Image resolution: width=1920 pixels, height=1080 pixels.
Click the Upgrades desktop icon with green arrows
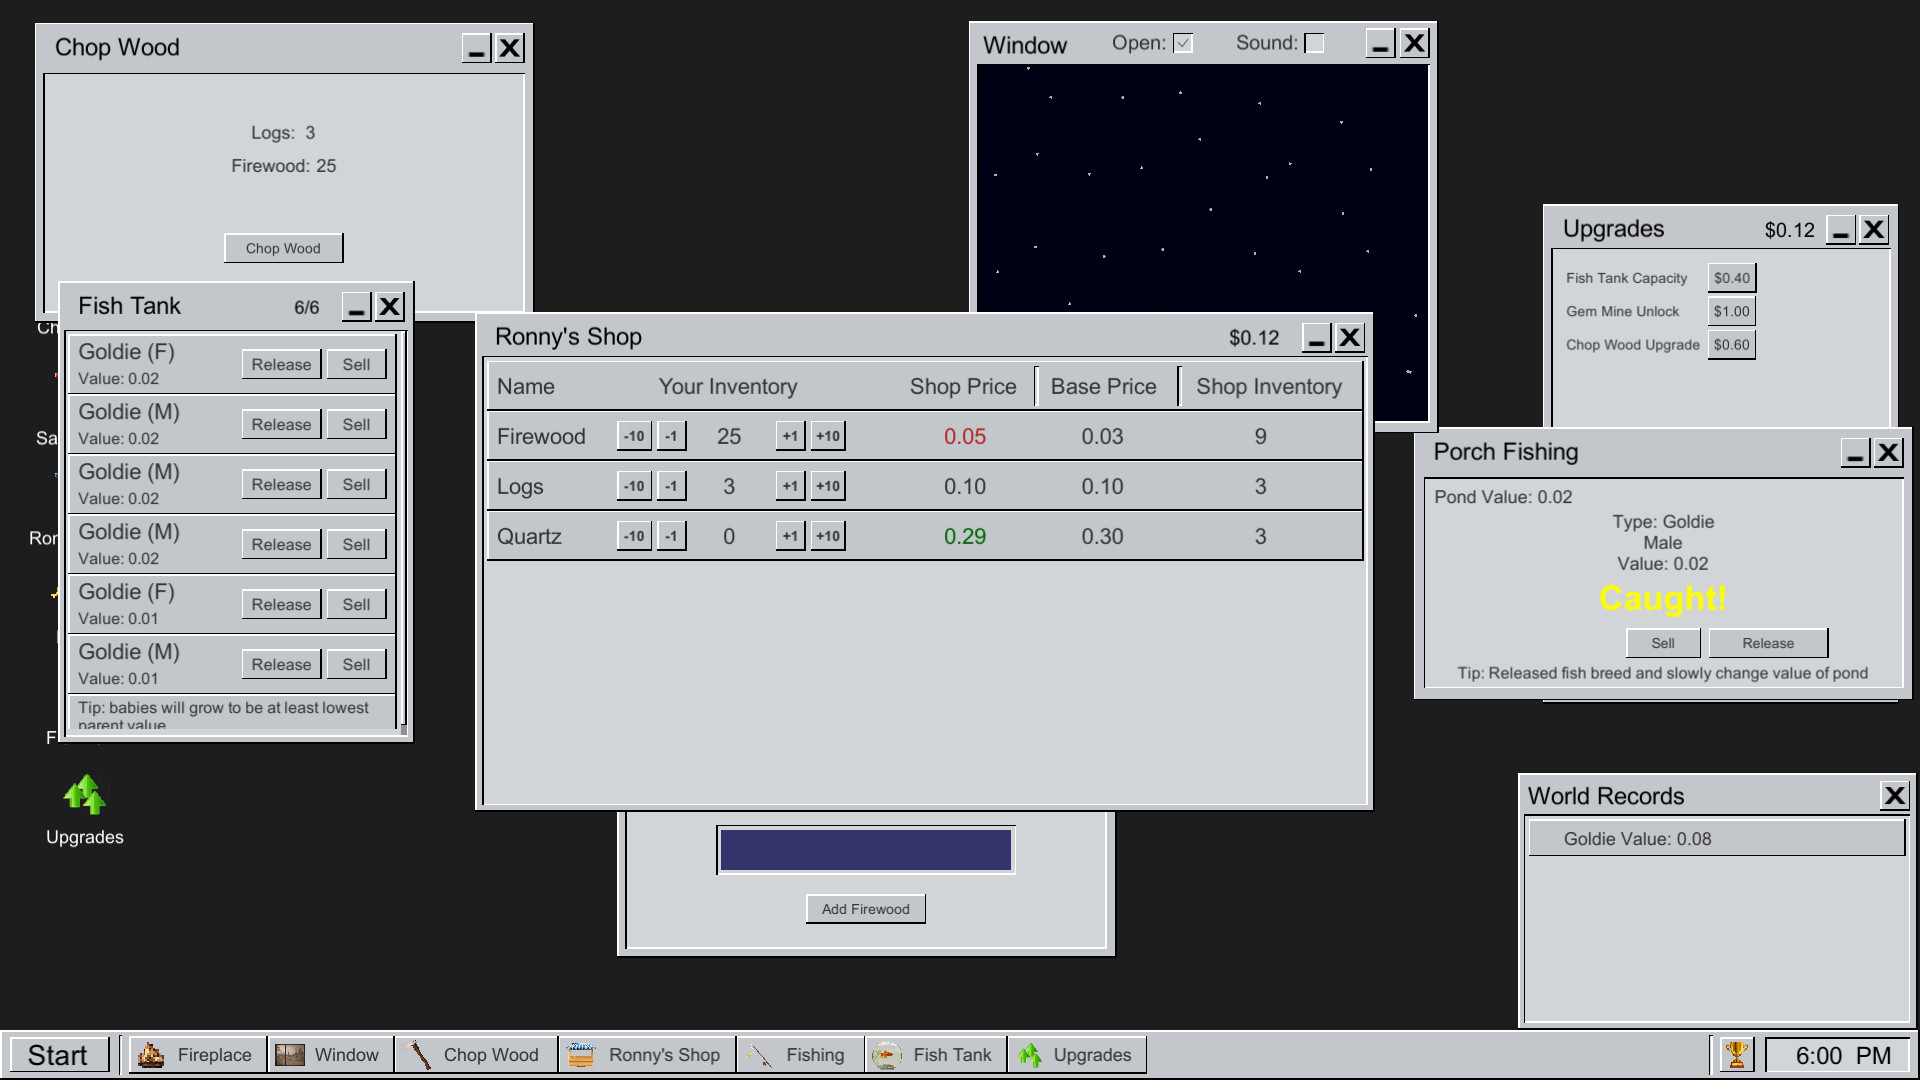85,797
